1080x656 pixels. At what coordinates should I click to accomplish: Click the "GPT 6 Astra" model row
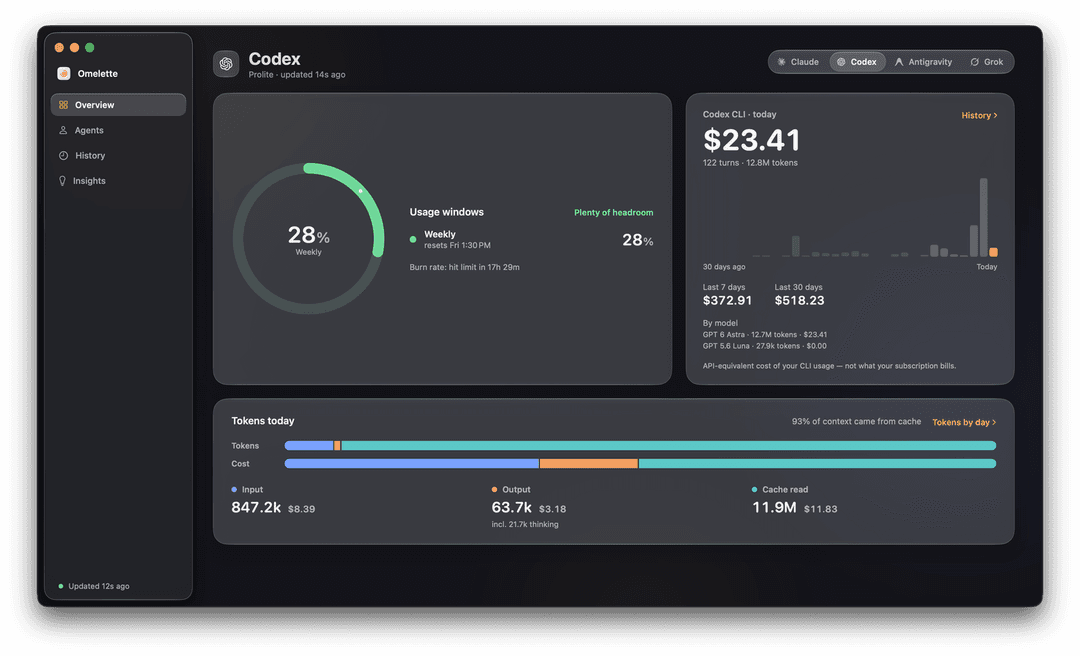(765, 335)
